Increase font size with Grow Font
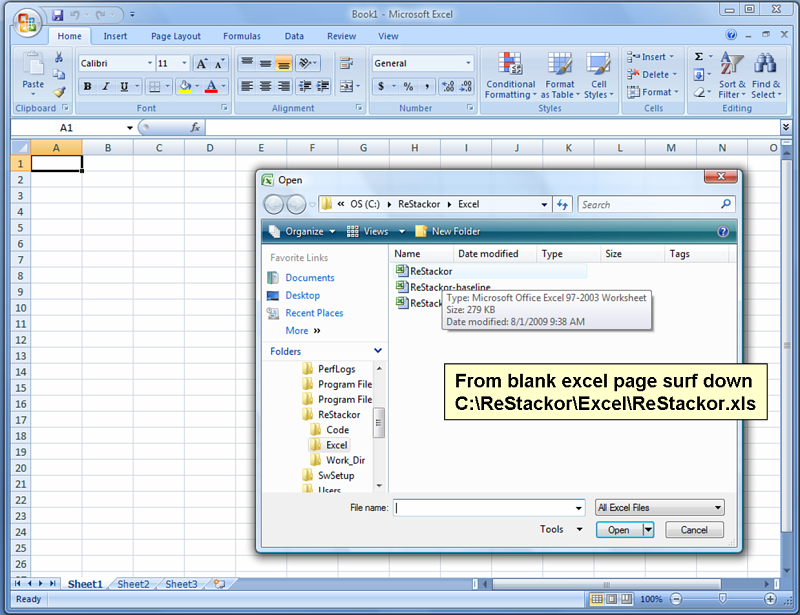This screenshot has width=800, height=615. pyautogui.click(x=202, y=63)
